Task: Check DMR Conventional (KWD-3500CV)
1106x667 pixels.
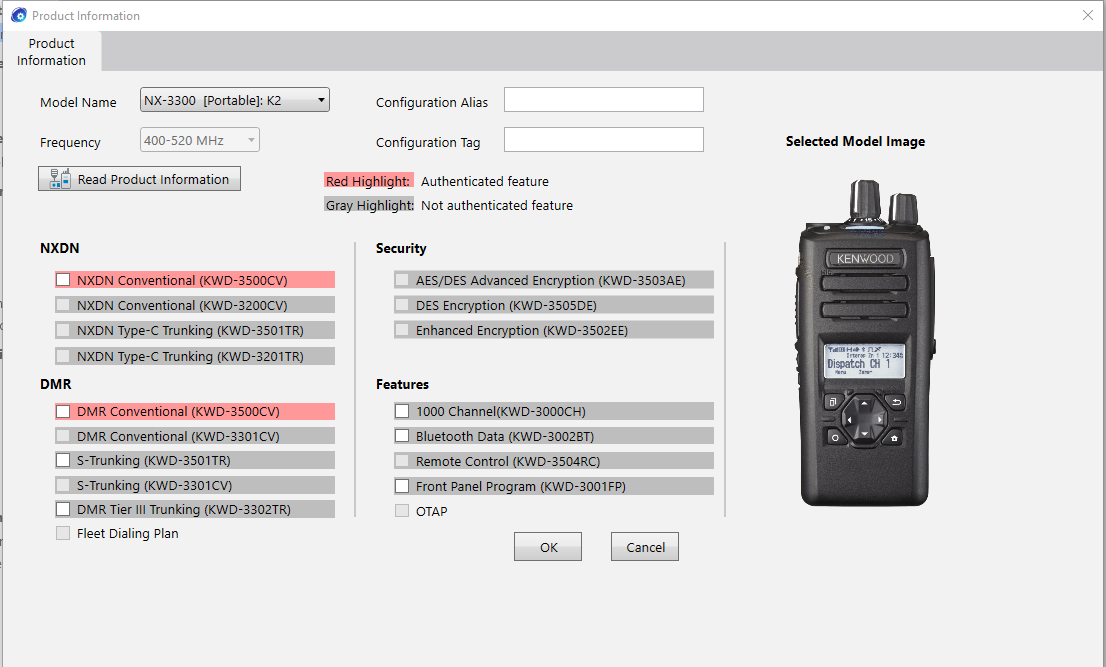Action: pyautogui.click(x=63, y=411)
